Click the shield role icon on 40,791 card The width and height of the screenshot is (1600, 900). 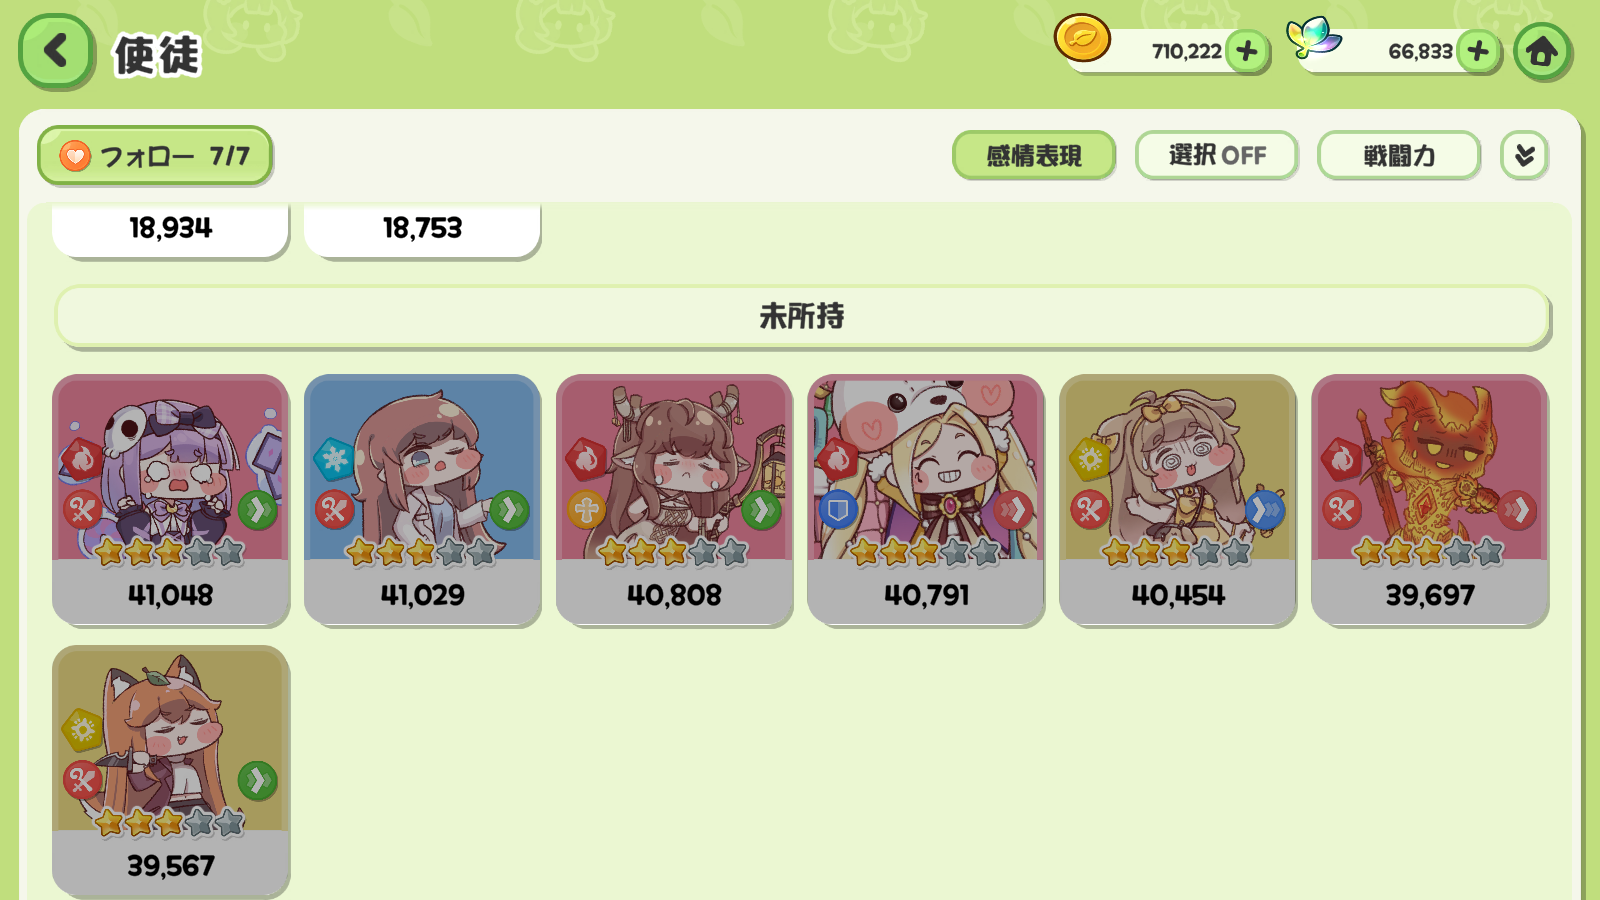pos(838,510)
